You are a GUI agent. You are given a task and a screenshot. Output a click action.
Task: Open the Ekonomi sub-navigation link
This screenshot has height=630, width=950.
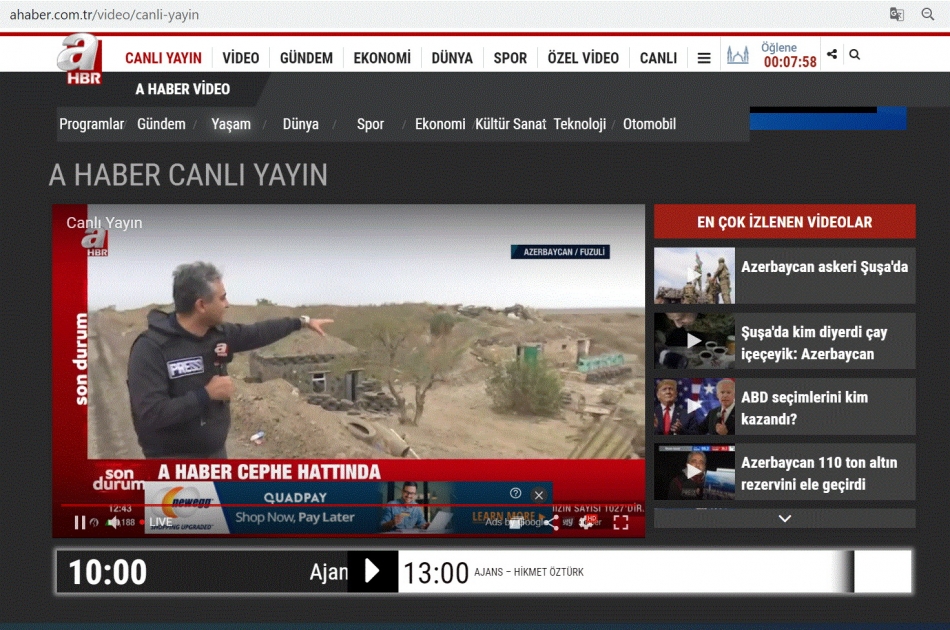440,124
